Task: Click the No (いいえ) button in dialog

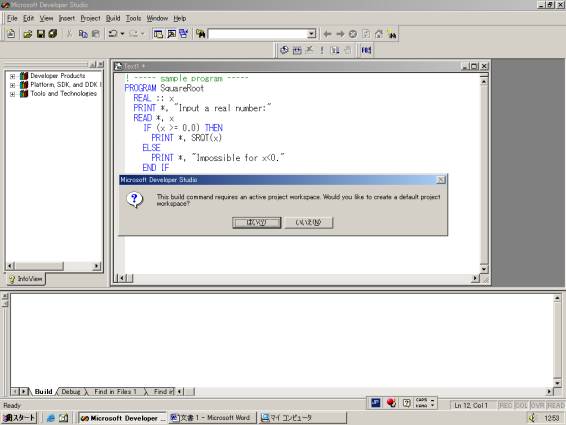Action: point(309,222)
